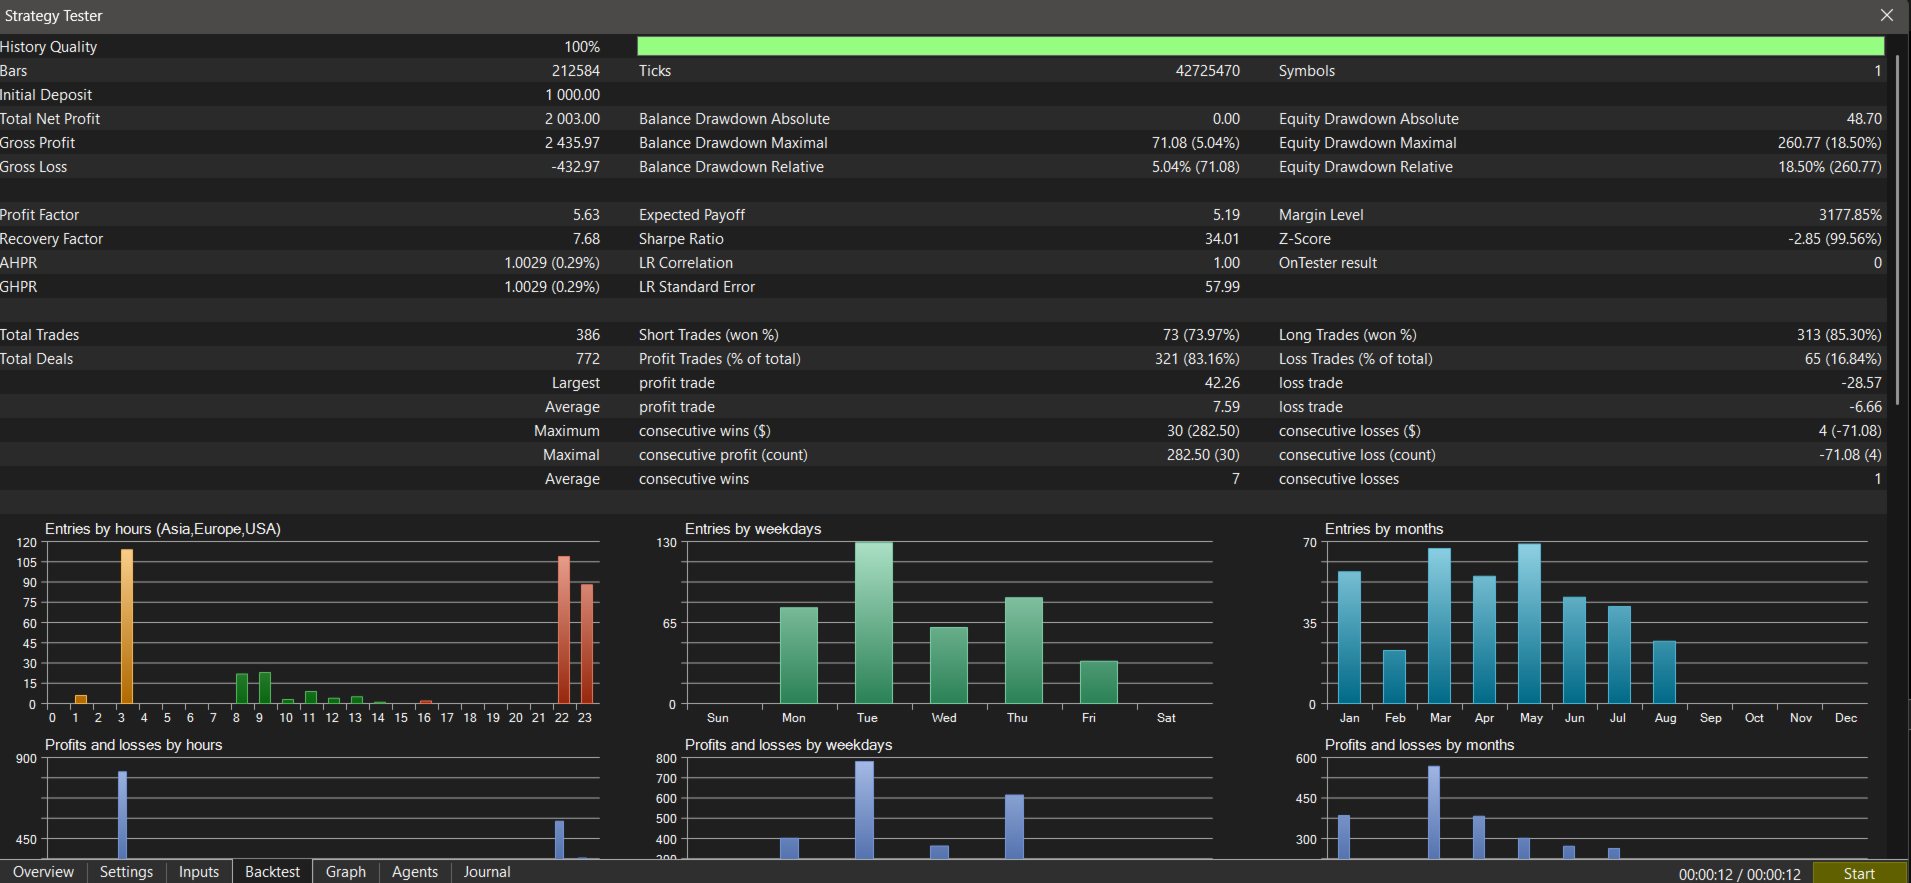Image resolution: width=1911 pixels, height=883 pixels.
Task: Close the Strategy Tester panel
Action: 1887,15
